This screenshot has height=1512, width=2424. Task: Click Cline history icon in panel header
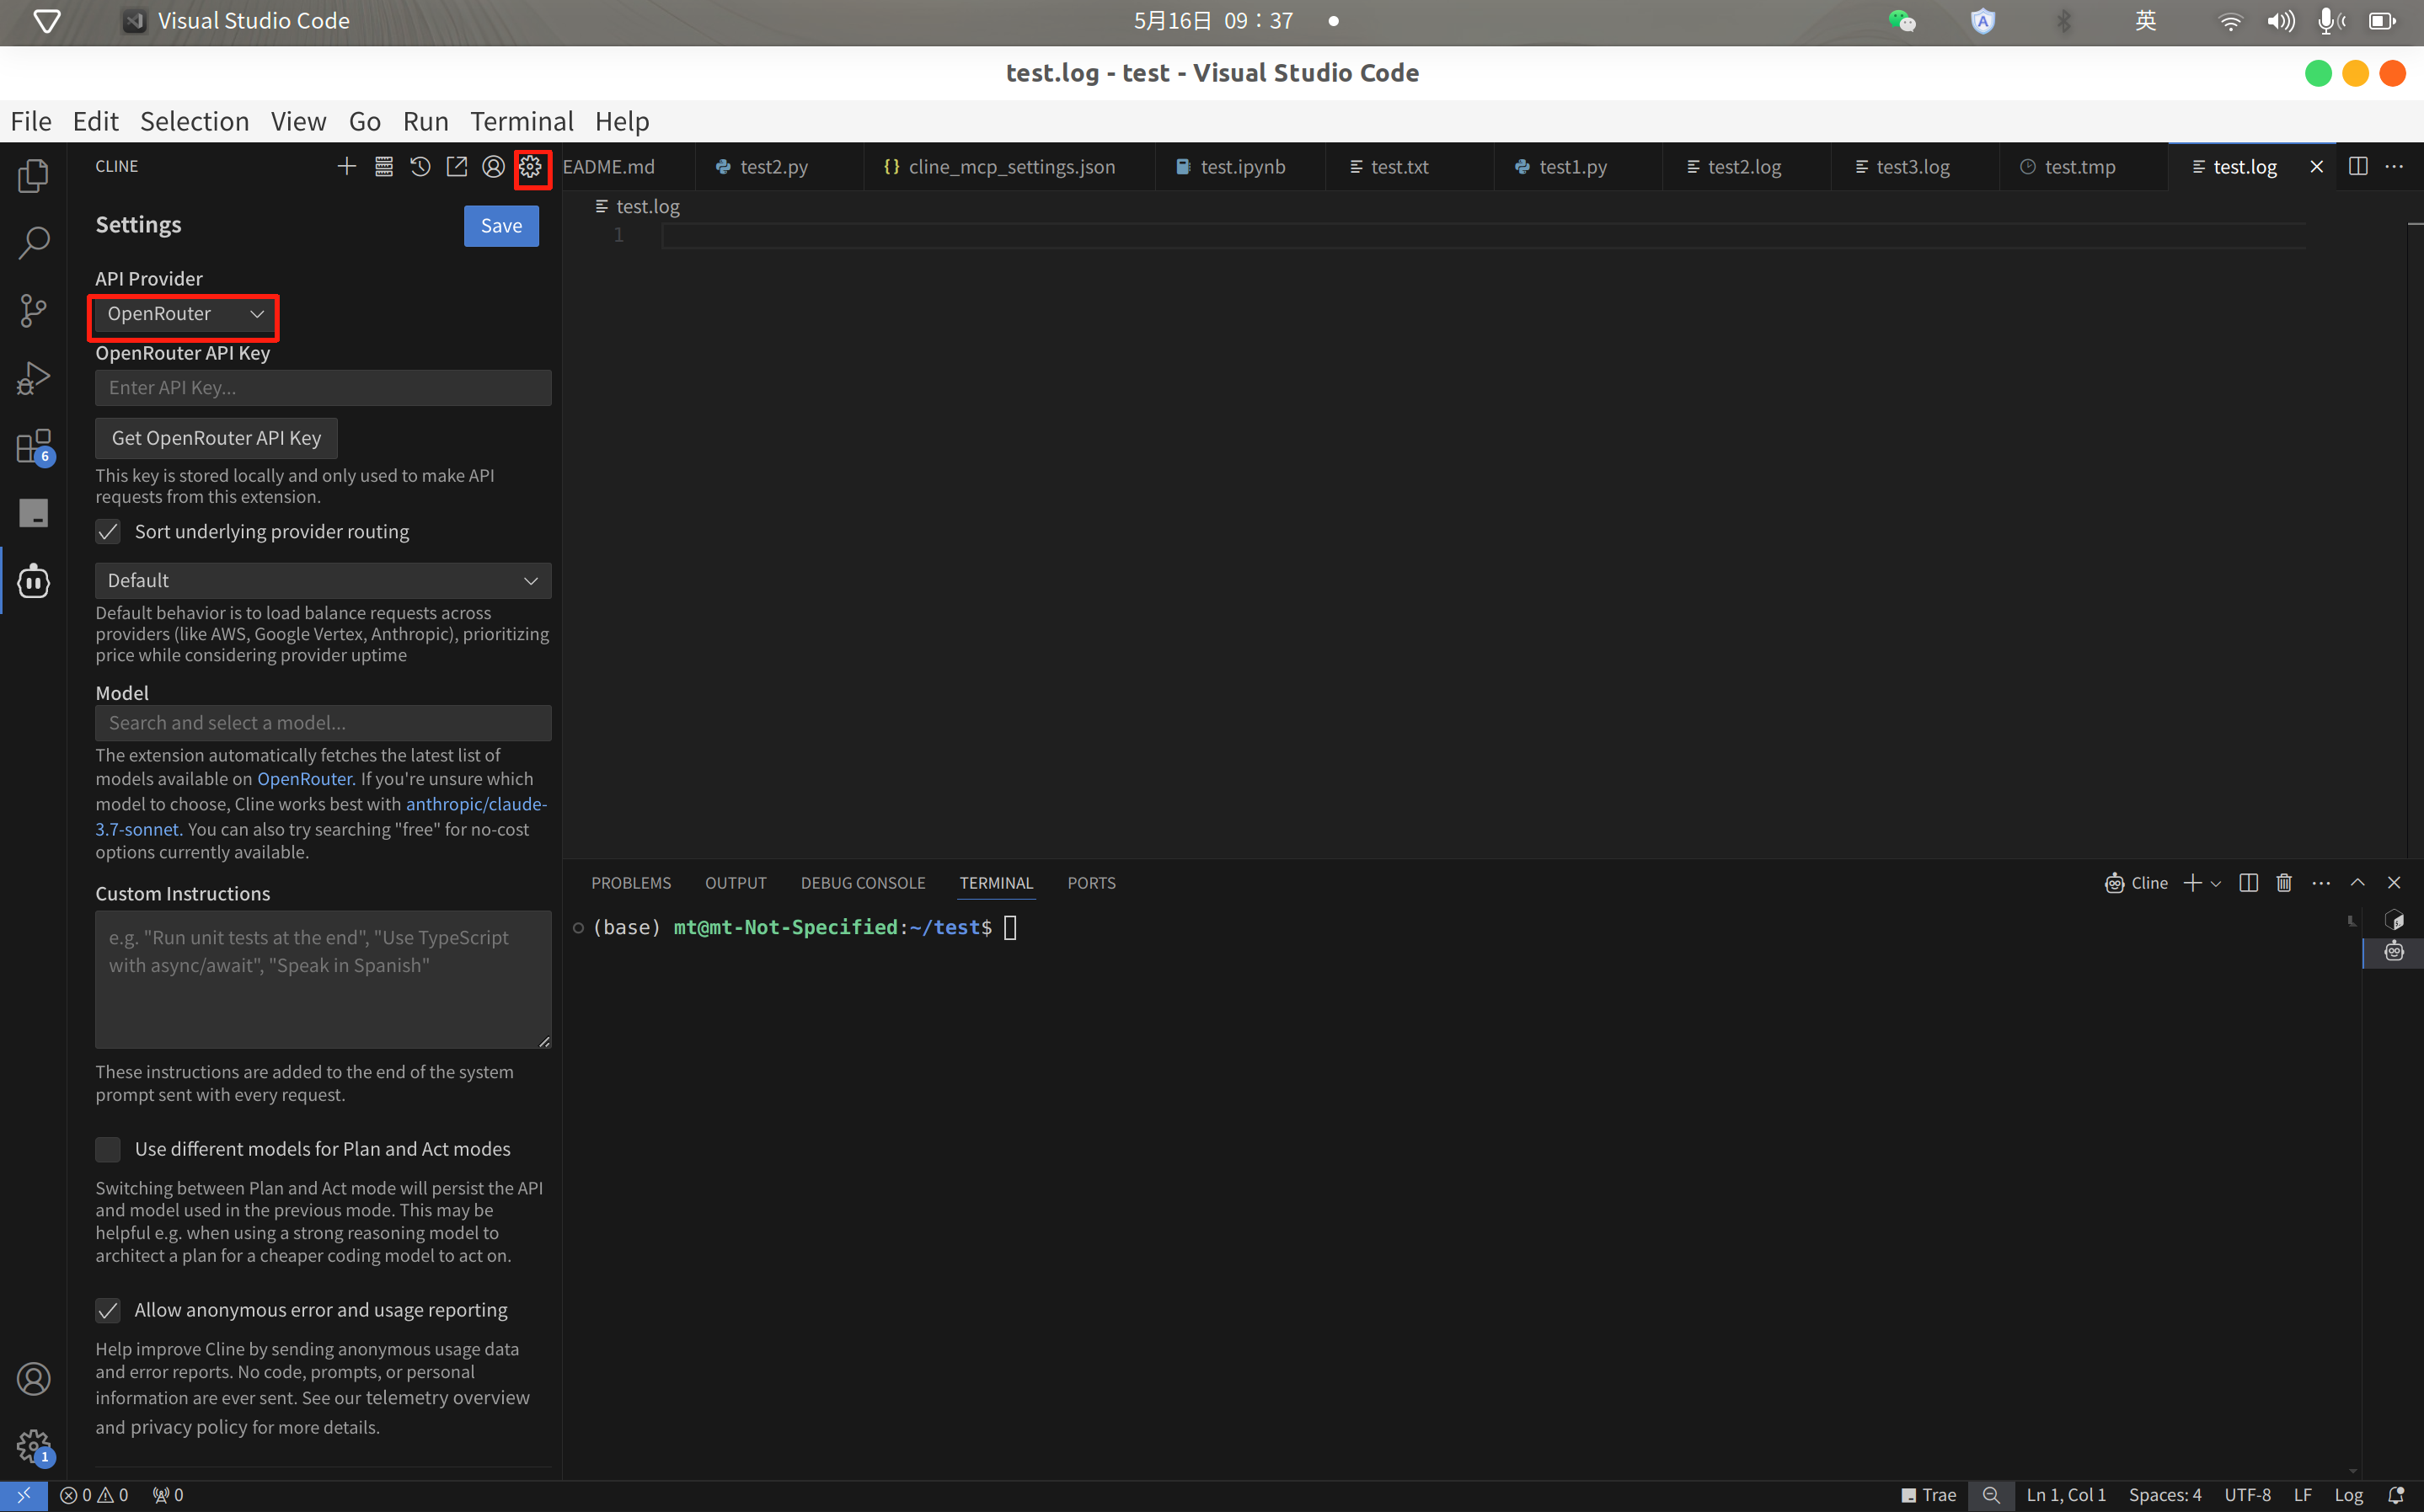tap(420, 166)
